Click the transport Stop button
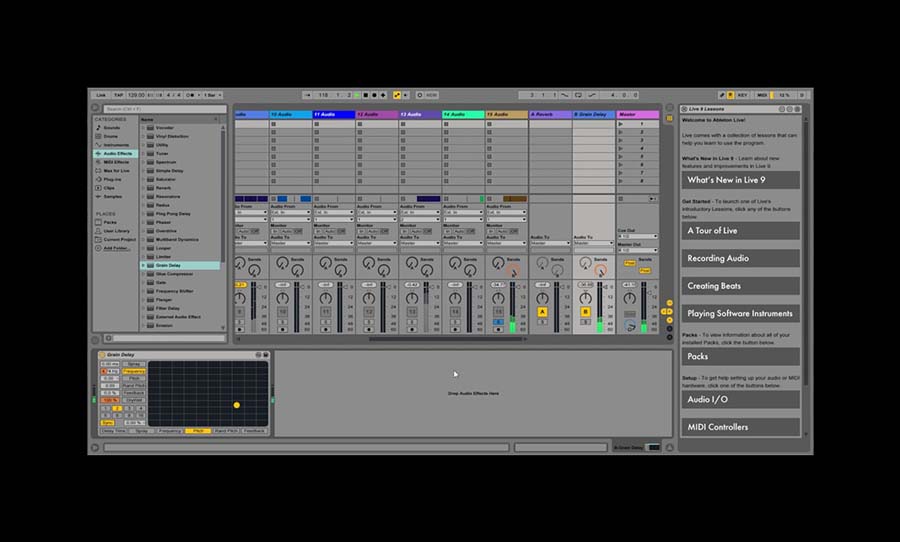The width and height of the screenshot is (900, 542). click(x=366, y=95)
